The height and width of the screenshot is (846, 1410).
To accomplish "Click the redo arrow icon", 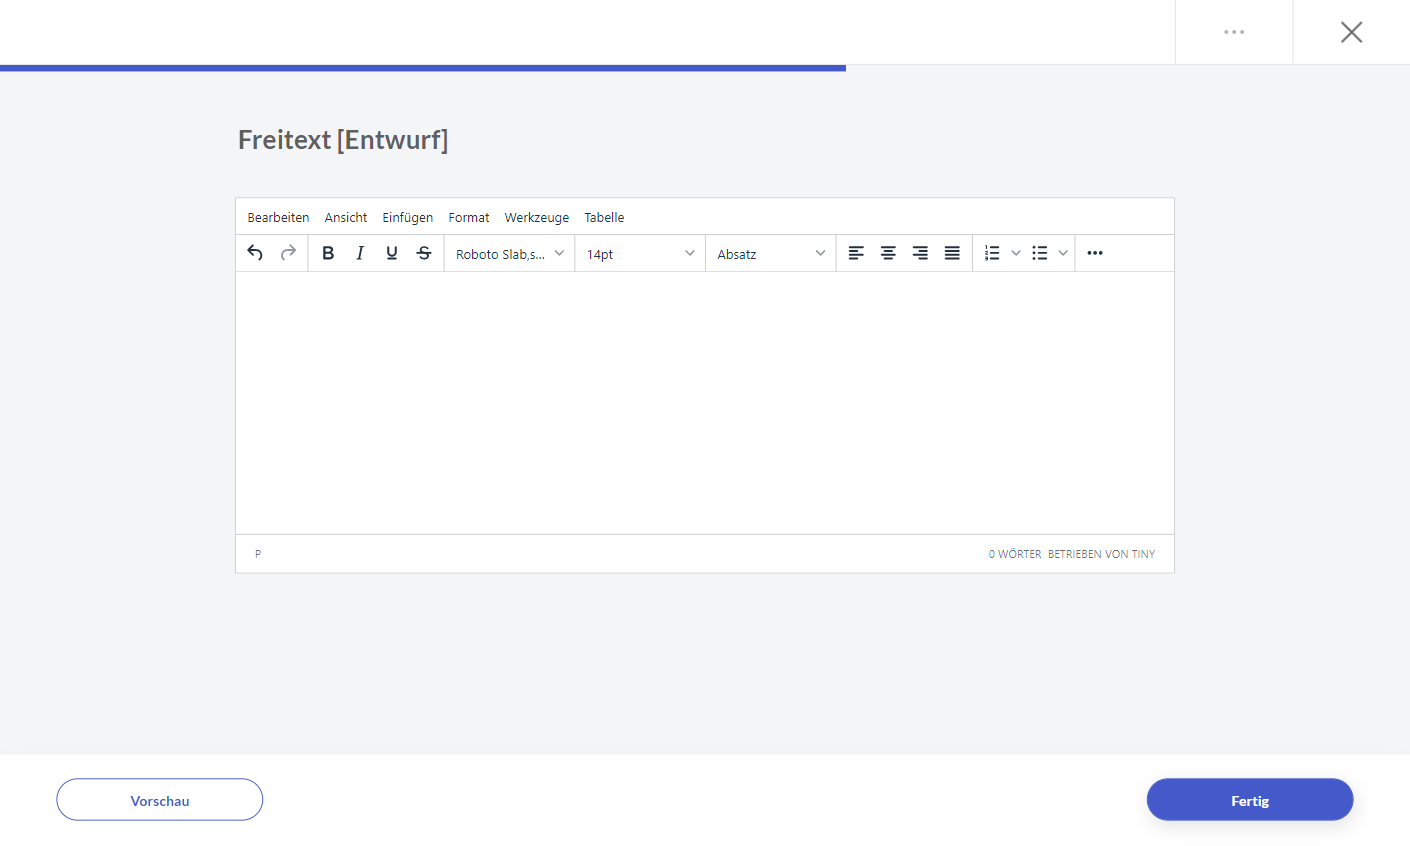I will coord(288,253).
